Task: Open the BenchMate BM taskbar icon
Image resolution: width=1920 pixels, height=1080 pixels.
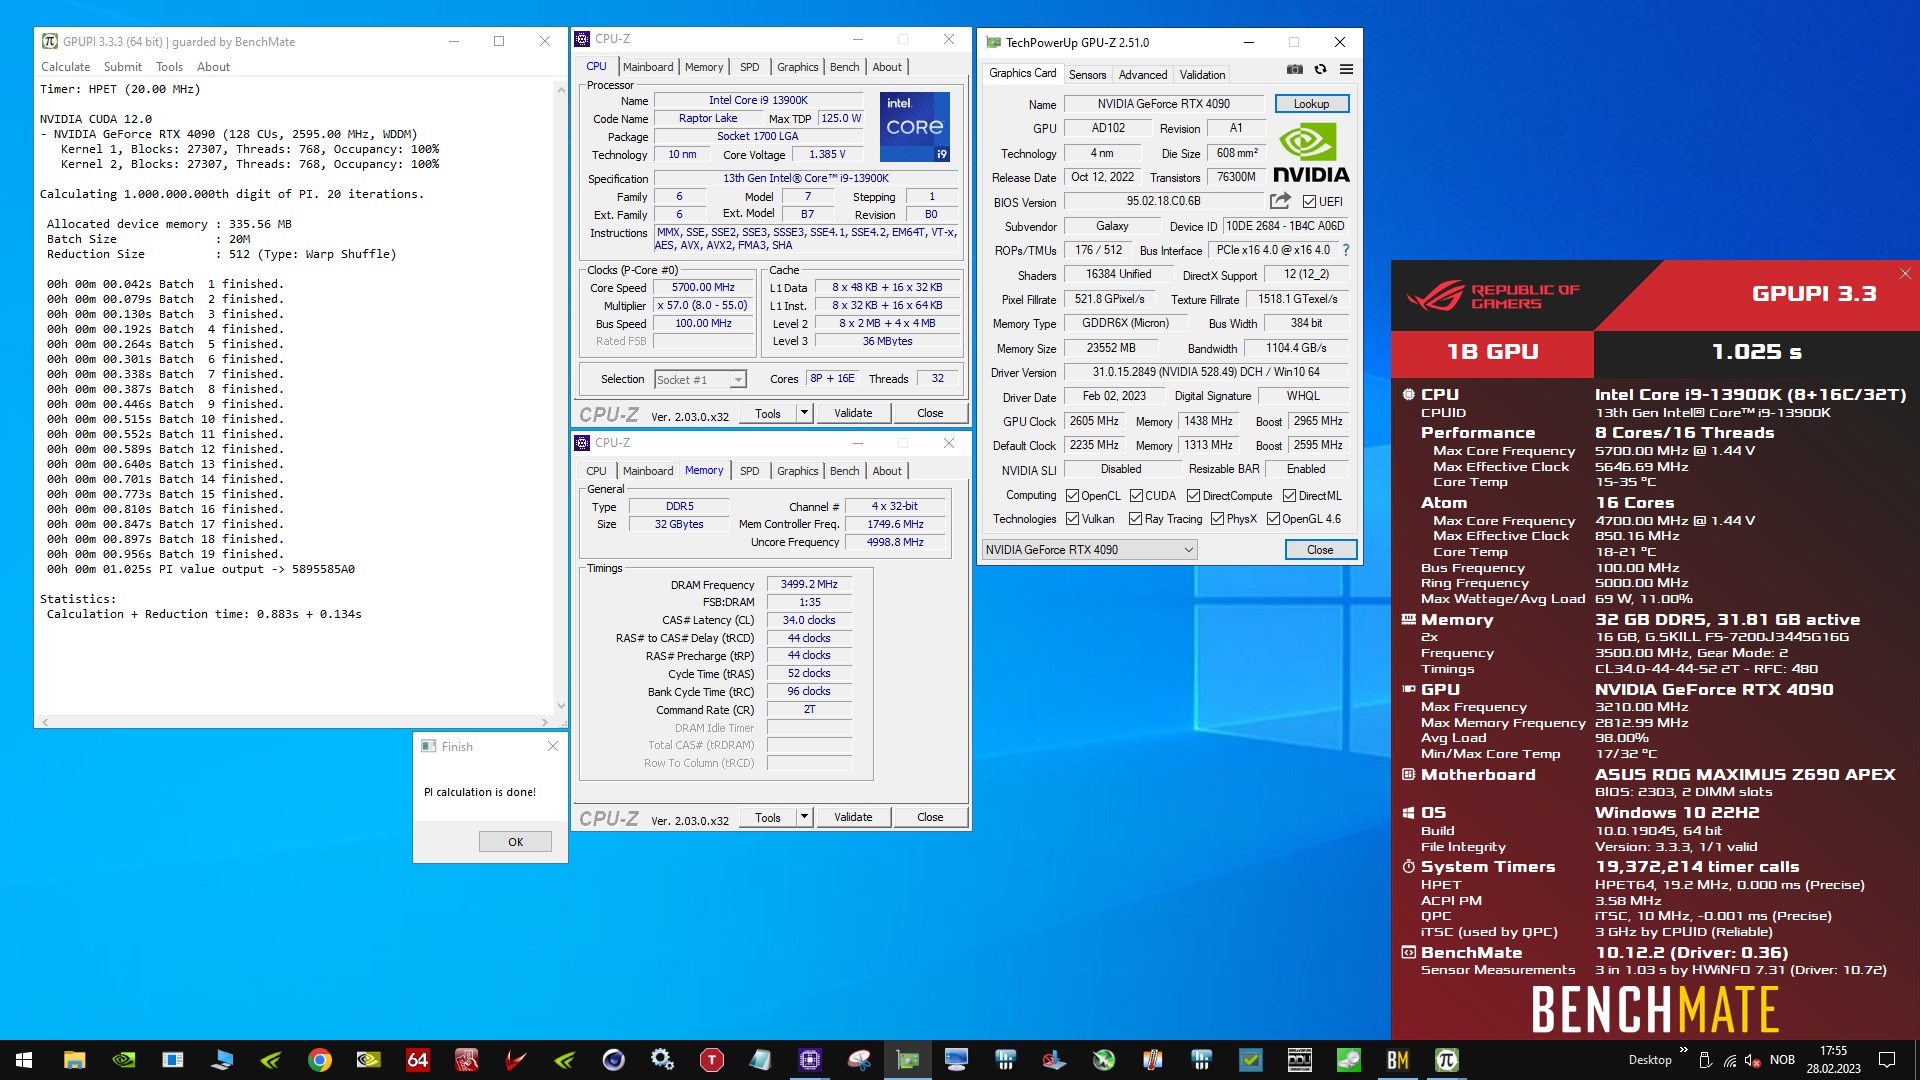Action: [1397, 1060]
